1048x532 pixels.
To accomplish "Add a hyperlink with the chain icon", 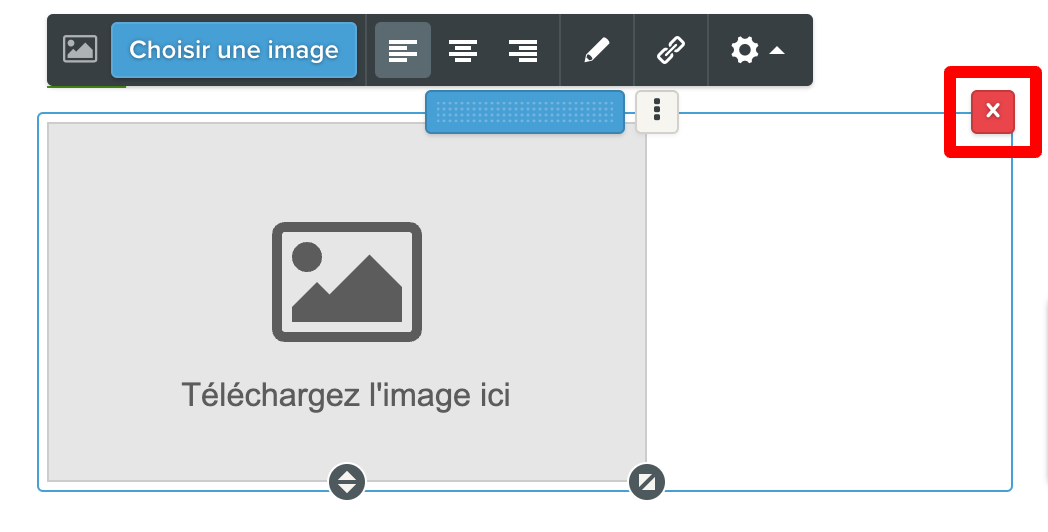I will click(x=670, y=50).
